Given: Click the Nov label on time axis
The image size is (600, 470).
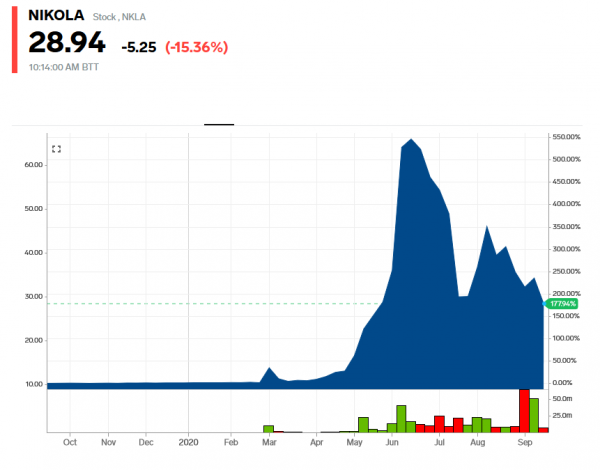Looking at the screenshot, I should [108, 442].
